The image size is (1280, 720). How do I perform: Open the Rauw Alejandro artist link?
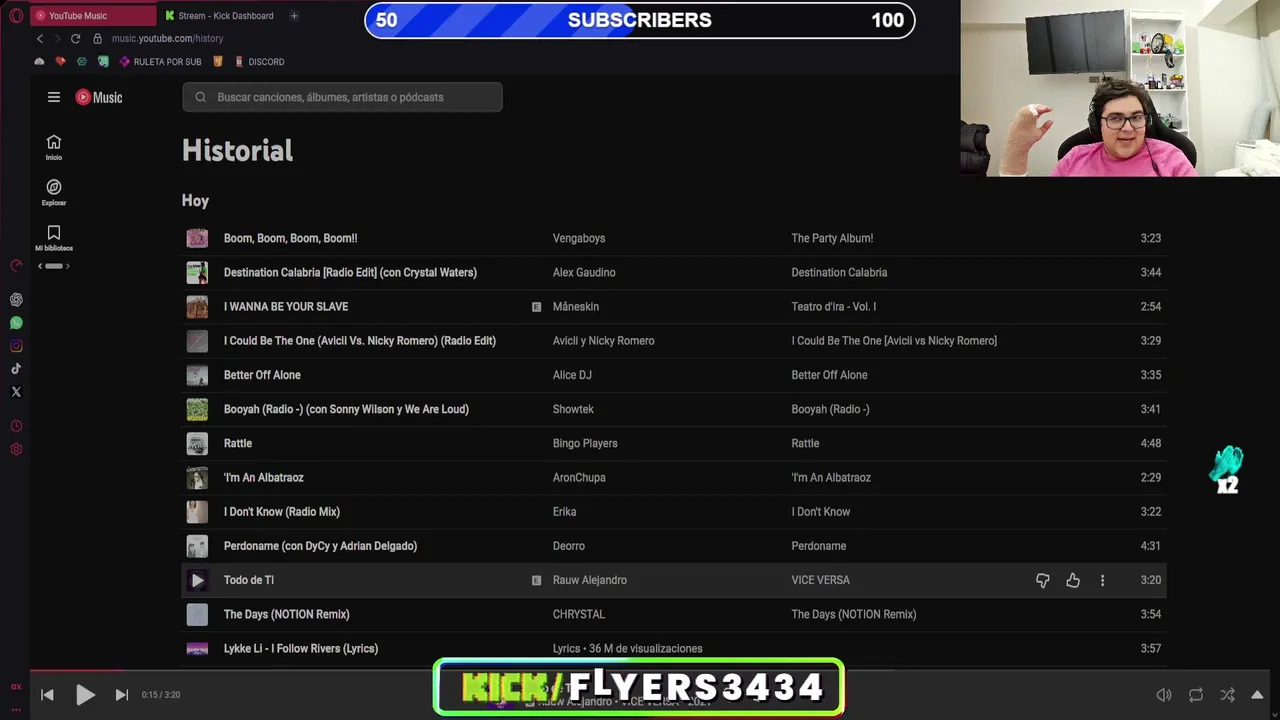tap(590, 580)
